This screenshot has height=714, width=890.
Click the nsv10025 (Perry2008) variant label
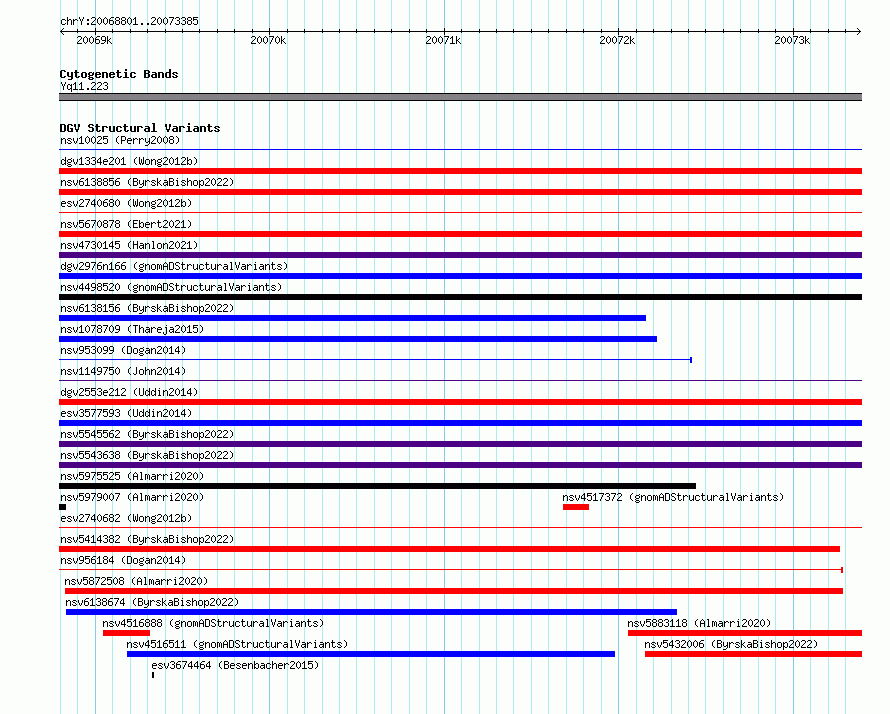(120, 140)
